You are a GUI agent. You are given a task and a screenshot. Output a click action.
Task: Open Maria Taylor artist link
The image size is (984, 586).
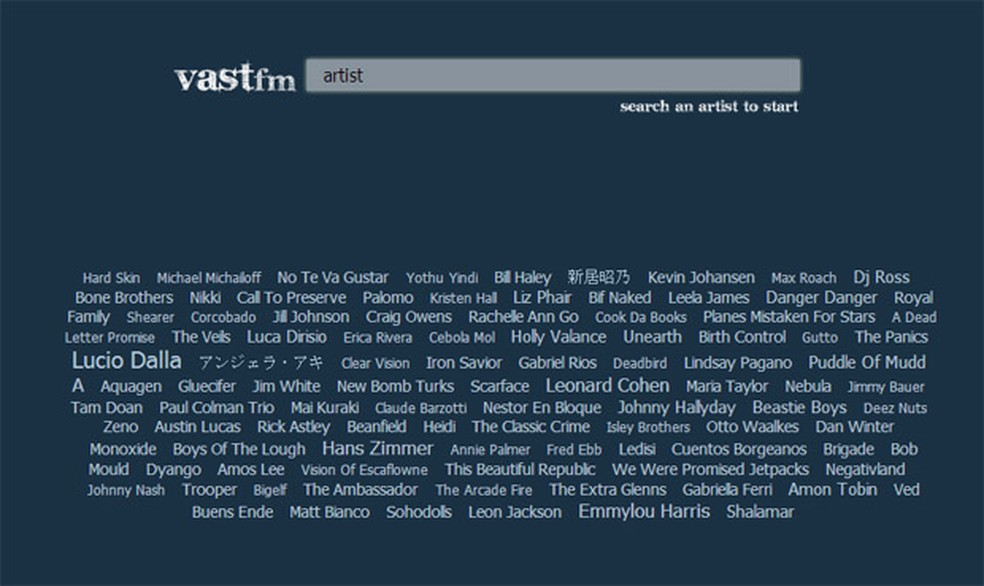727,386
